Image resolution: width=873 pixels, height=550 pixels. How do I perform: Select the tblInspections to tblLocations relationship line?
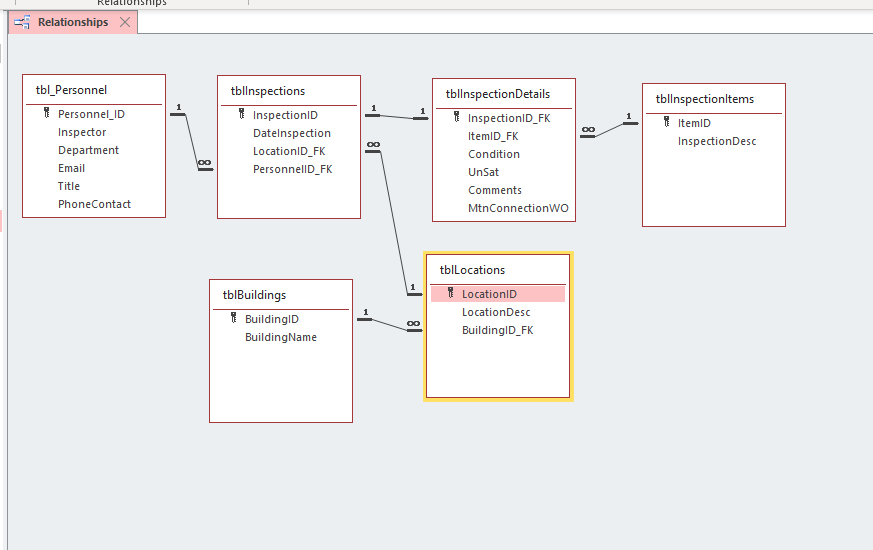coord(394,223)
